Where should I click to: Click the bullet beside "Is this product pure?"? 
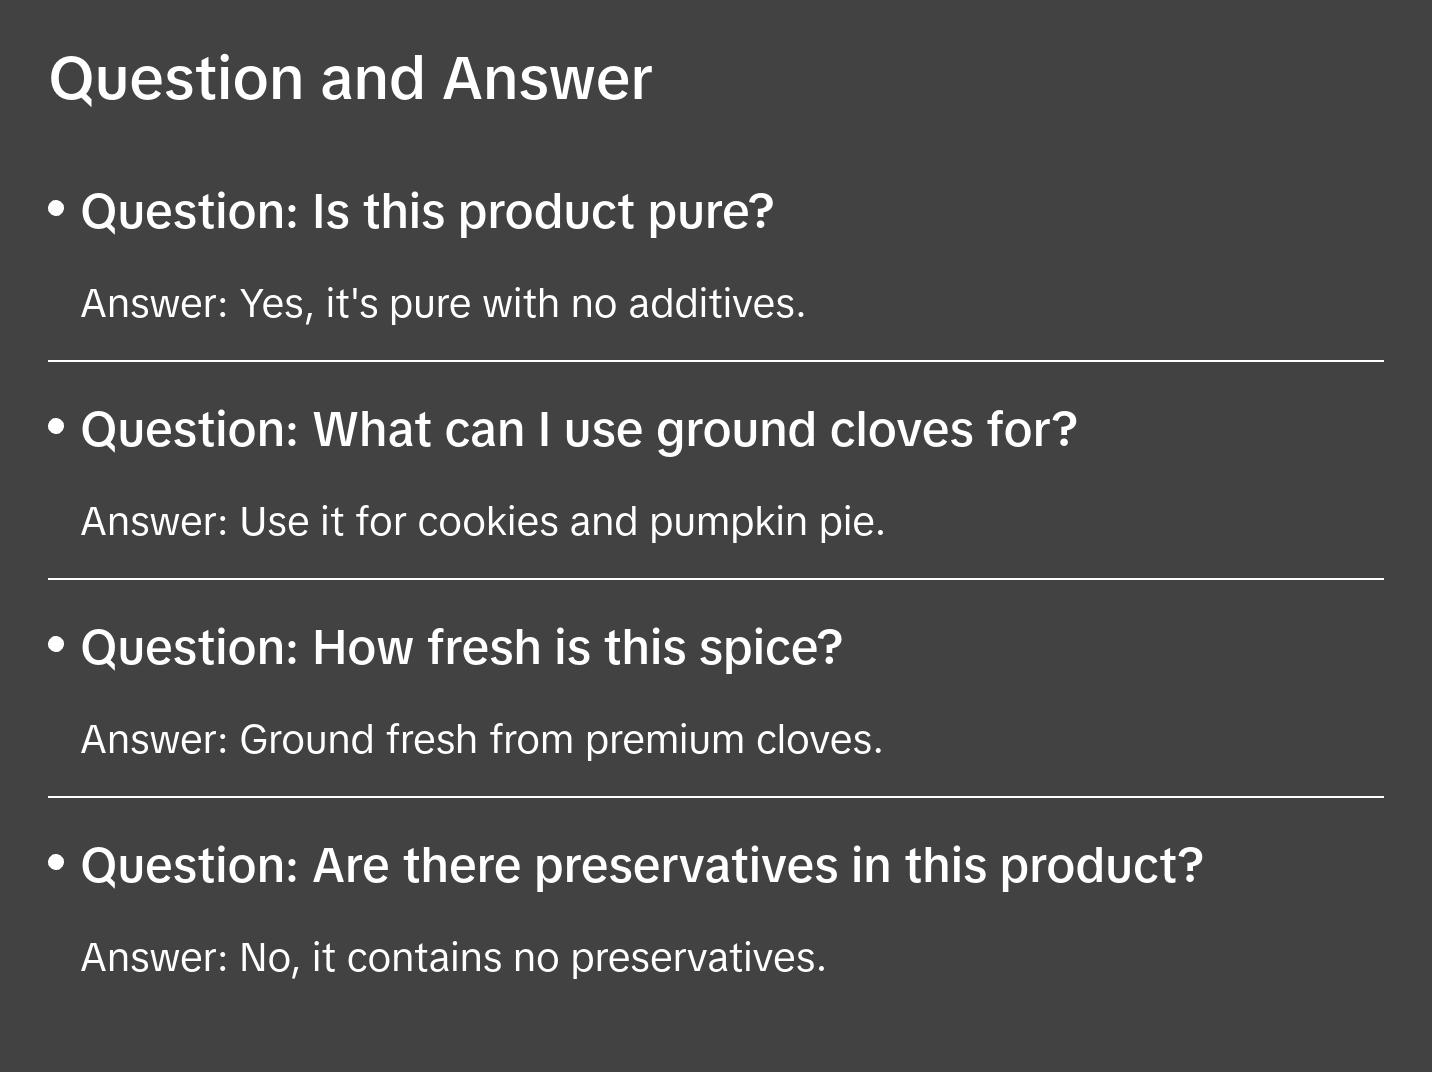(x=57, y=209)
